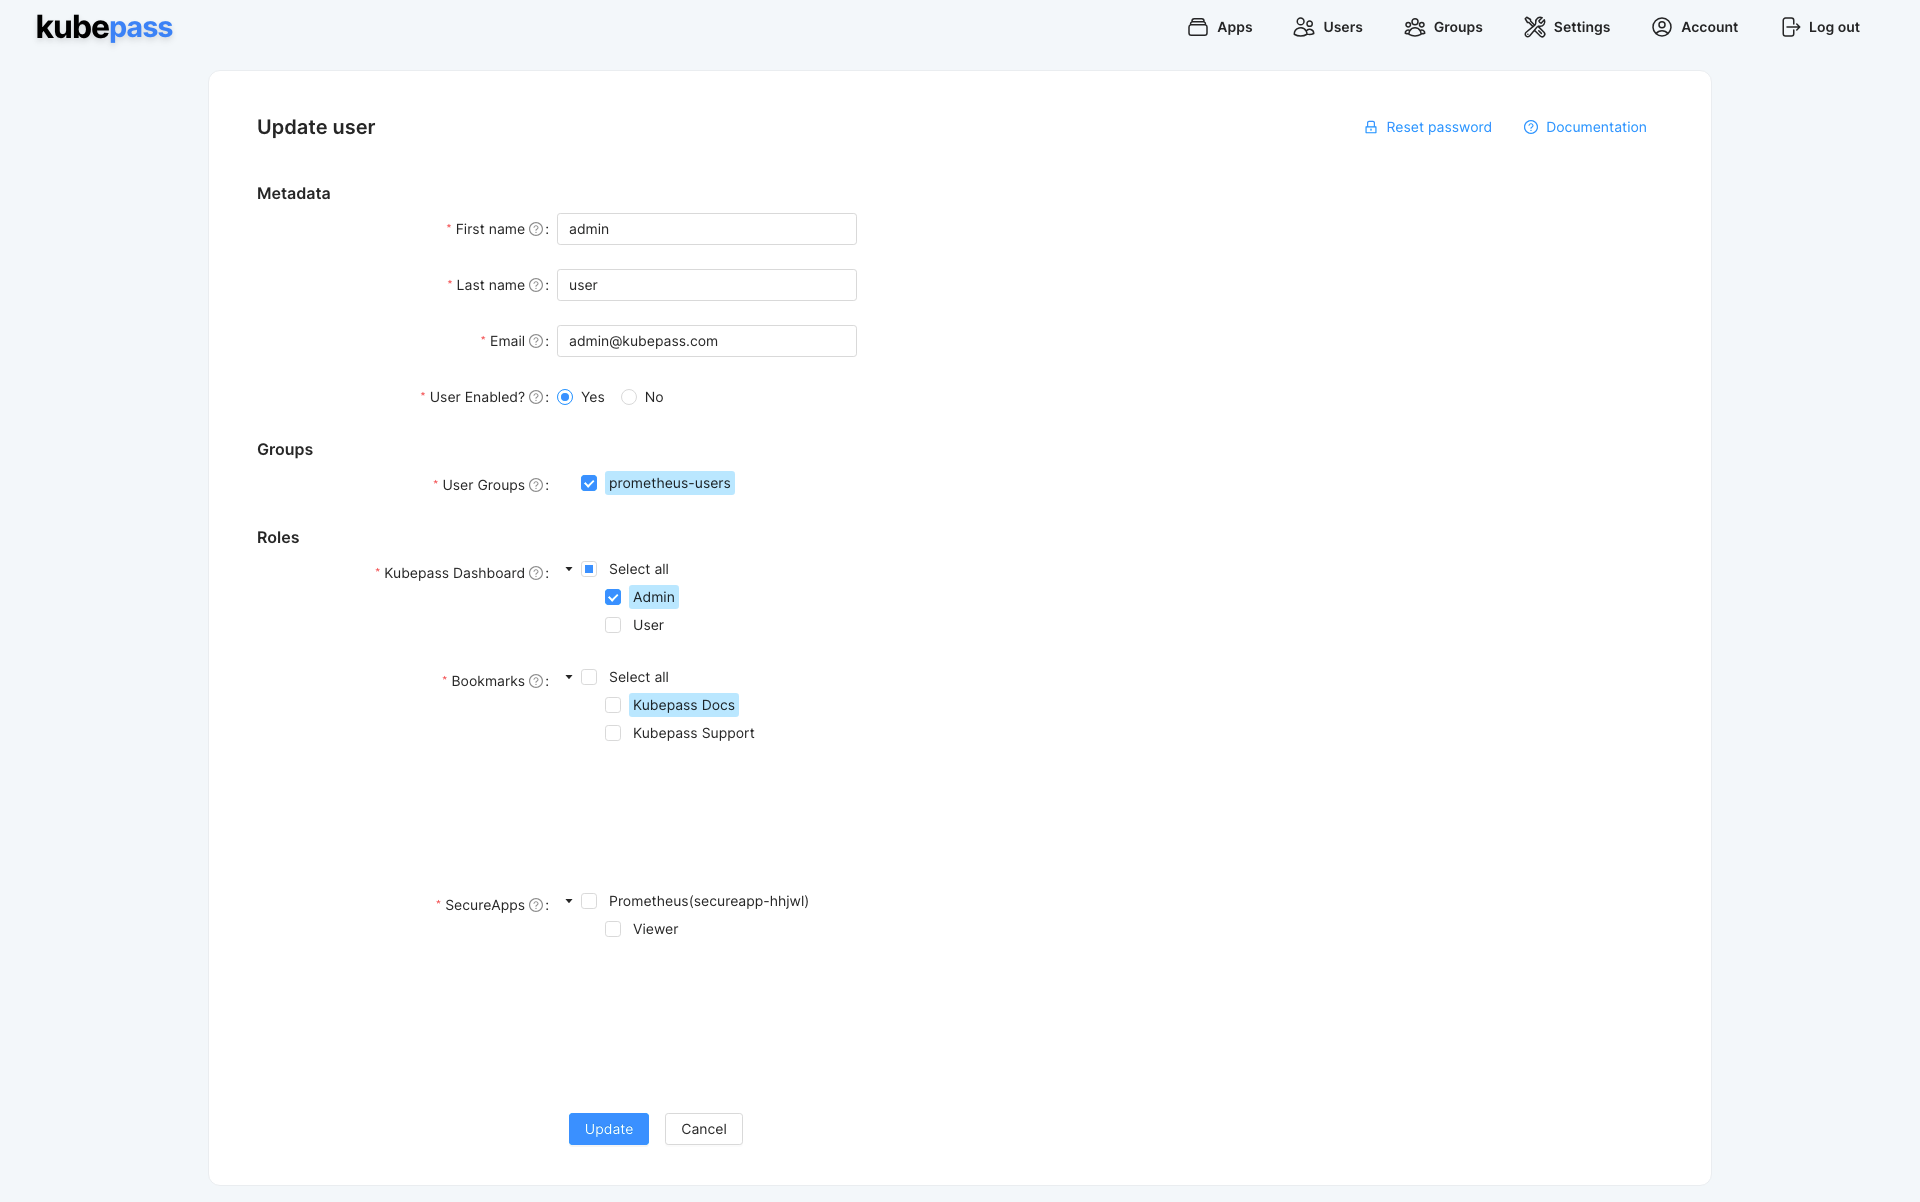1920x1202 pixels.
Task: Open the Groups menu item
Action: [1456, 26]
